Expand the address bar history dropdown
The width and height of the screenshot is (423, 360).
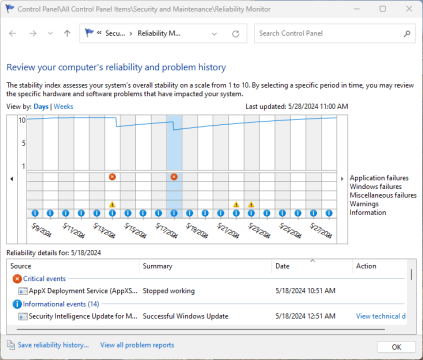(x=214, y=34)
